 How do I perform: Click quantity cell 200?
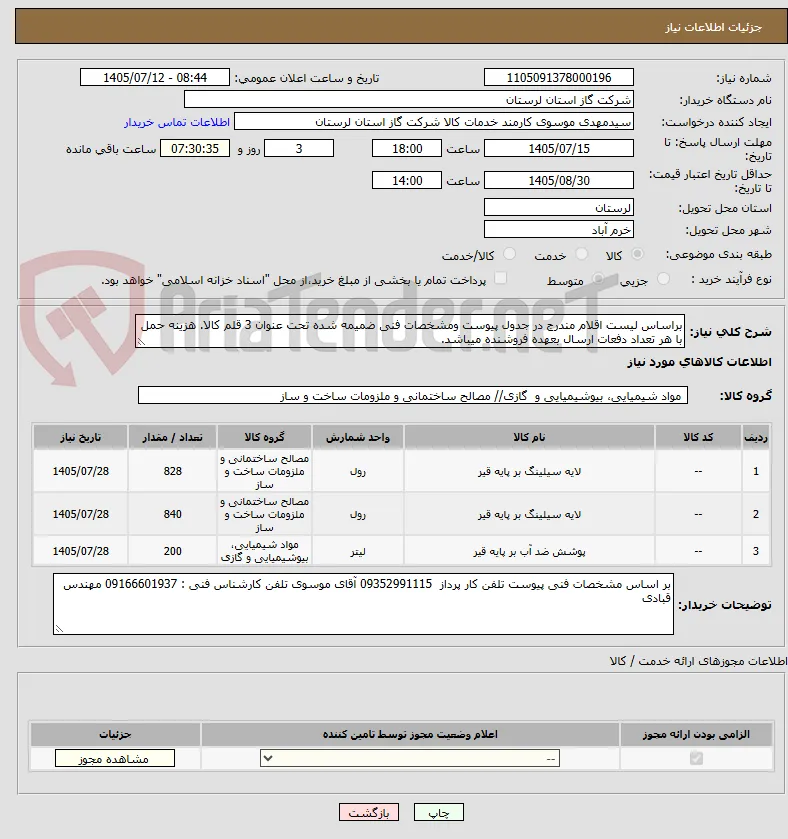tap(172, 551)
